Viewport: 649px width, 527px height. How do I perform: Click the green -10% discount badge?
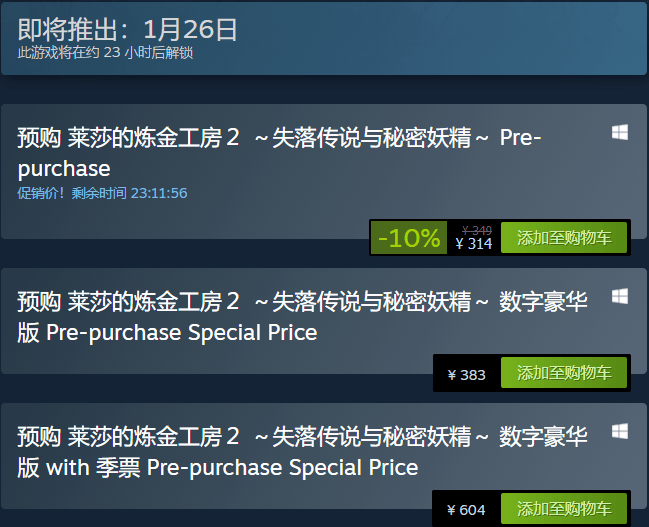(x=409, y=238)
